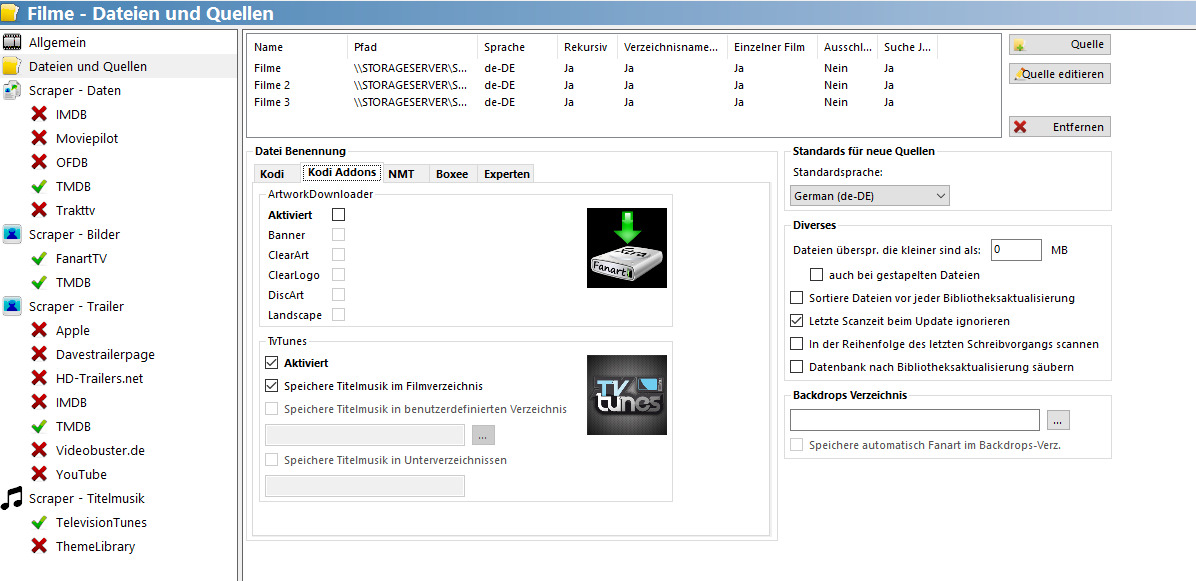Viewport: 1196px width, 581px height.
Task: Open the Boxee tab
Action: [x=452, y=174]
